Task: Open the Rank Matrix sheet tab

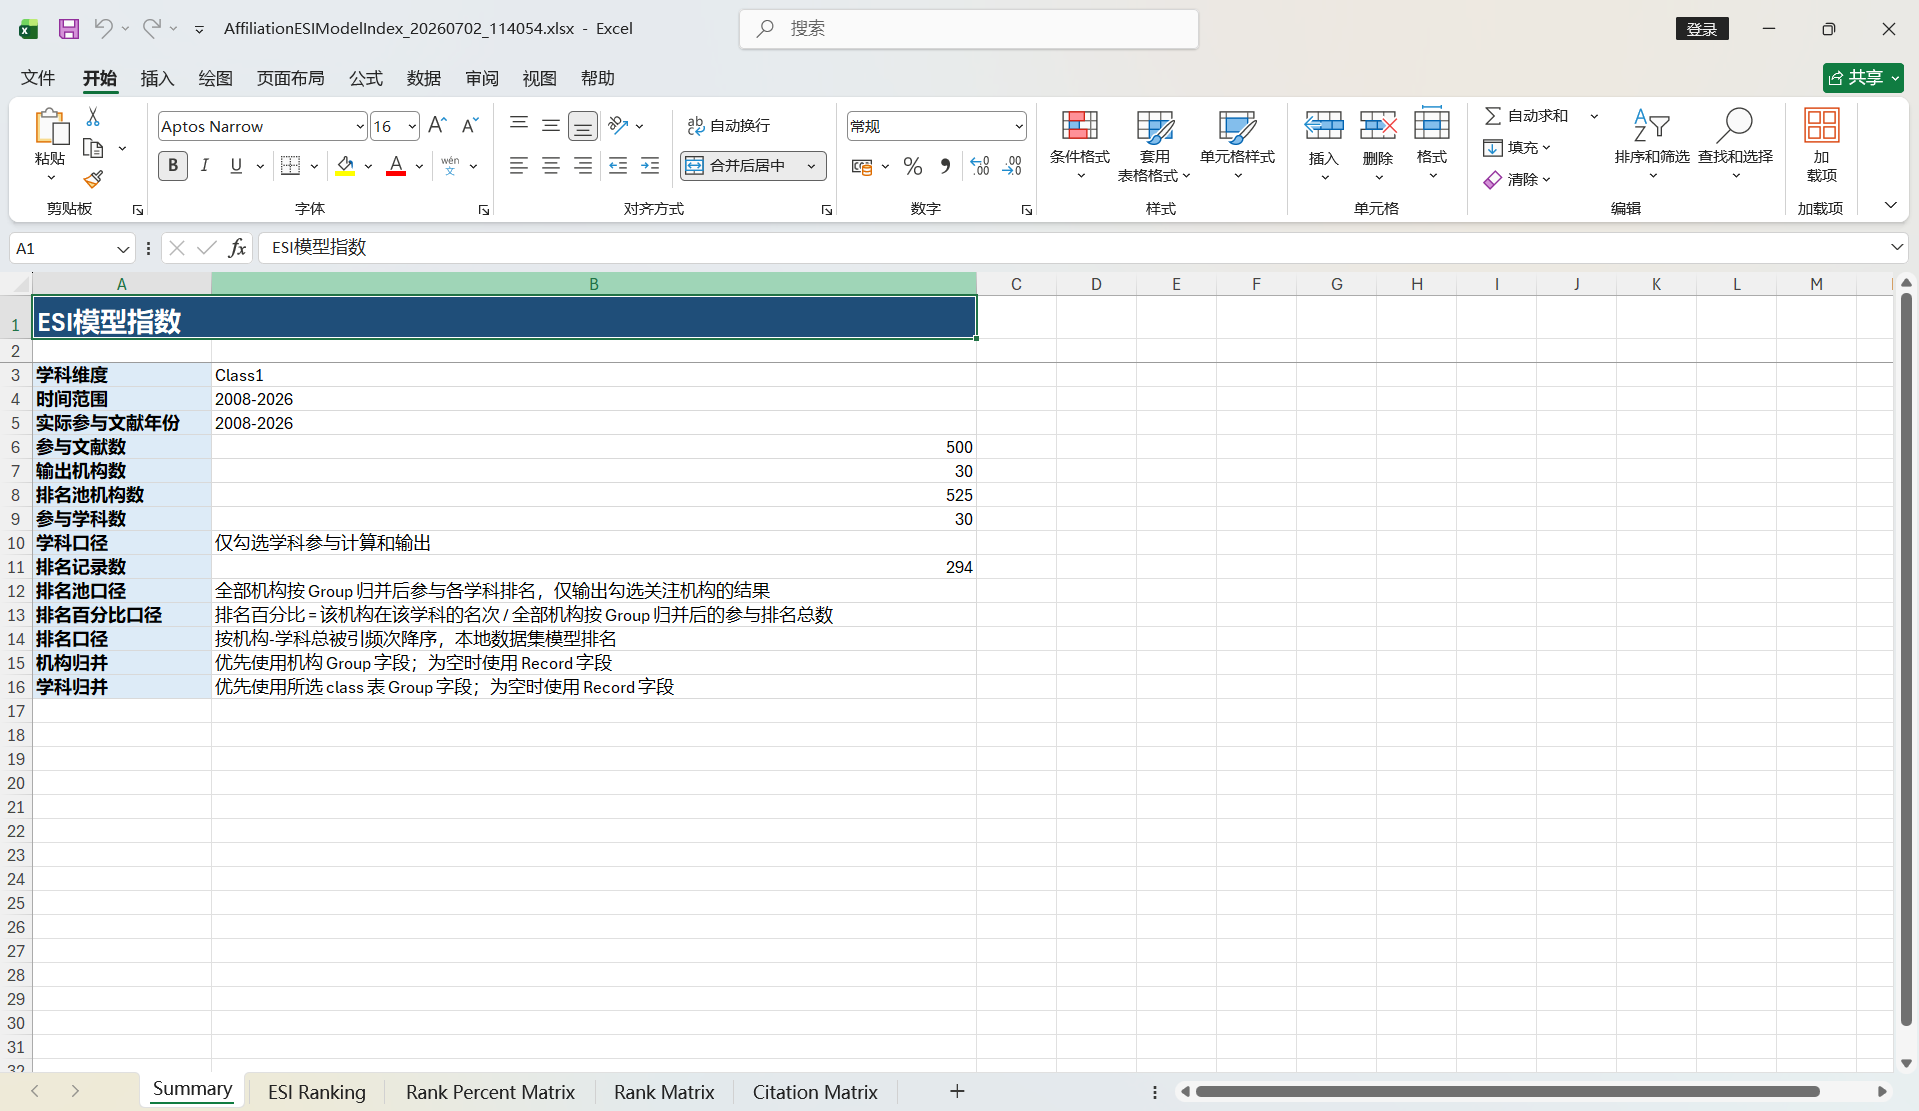Action: 664,1092
